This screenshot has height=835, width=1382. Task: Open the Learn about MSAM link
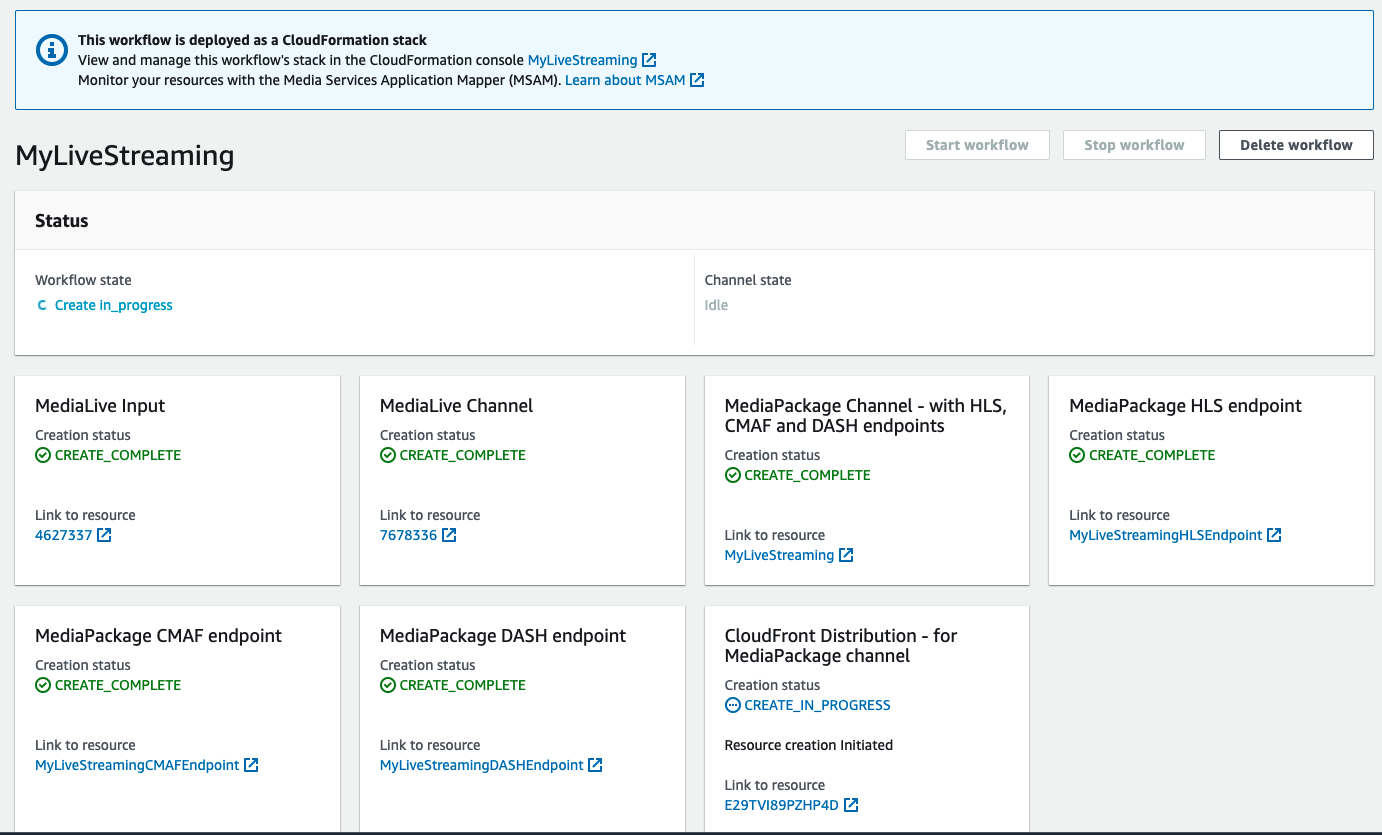pos(625,80)
